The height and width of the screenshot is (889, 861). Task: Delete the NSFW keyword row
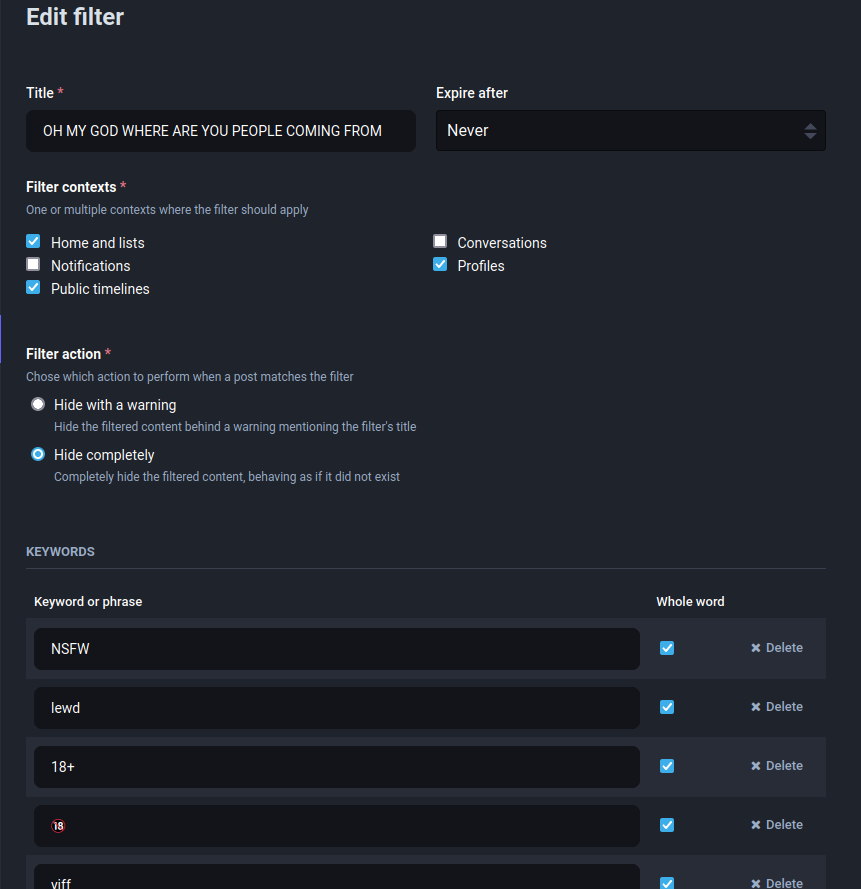pyautogui.click(x=777, y=648)
